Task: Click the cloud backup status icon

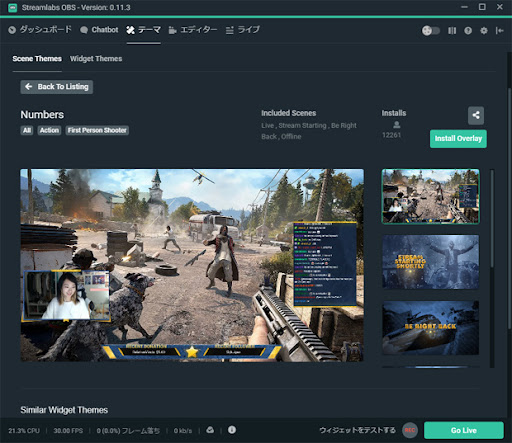Action: 210,430
